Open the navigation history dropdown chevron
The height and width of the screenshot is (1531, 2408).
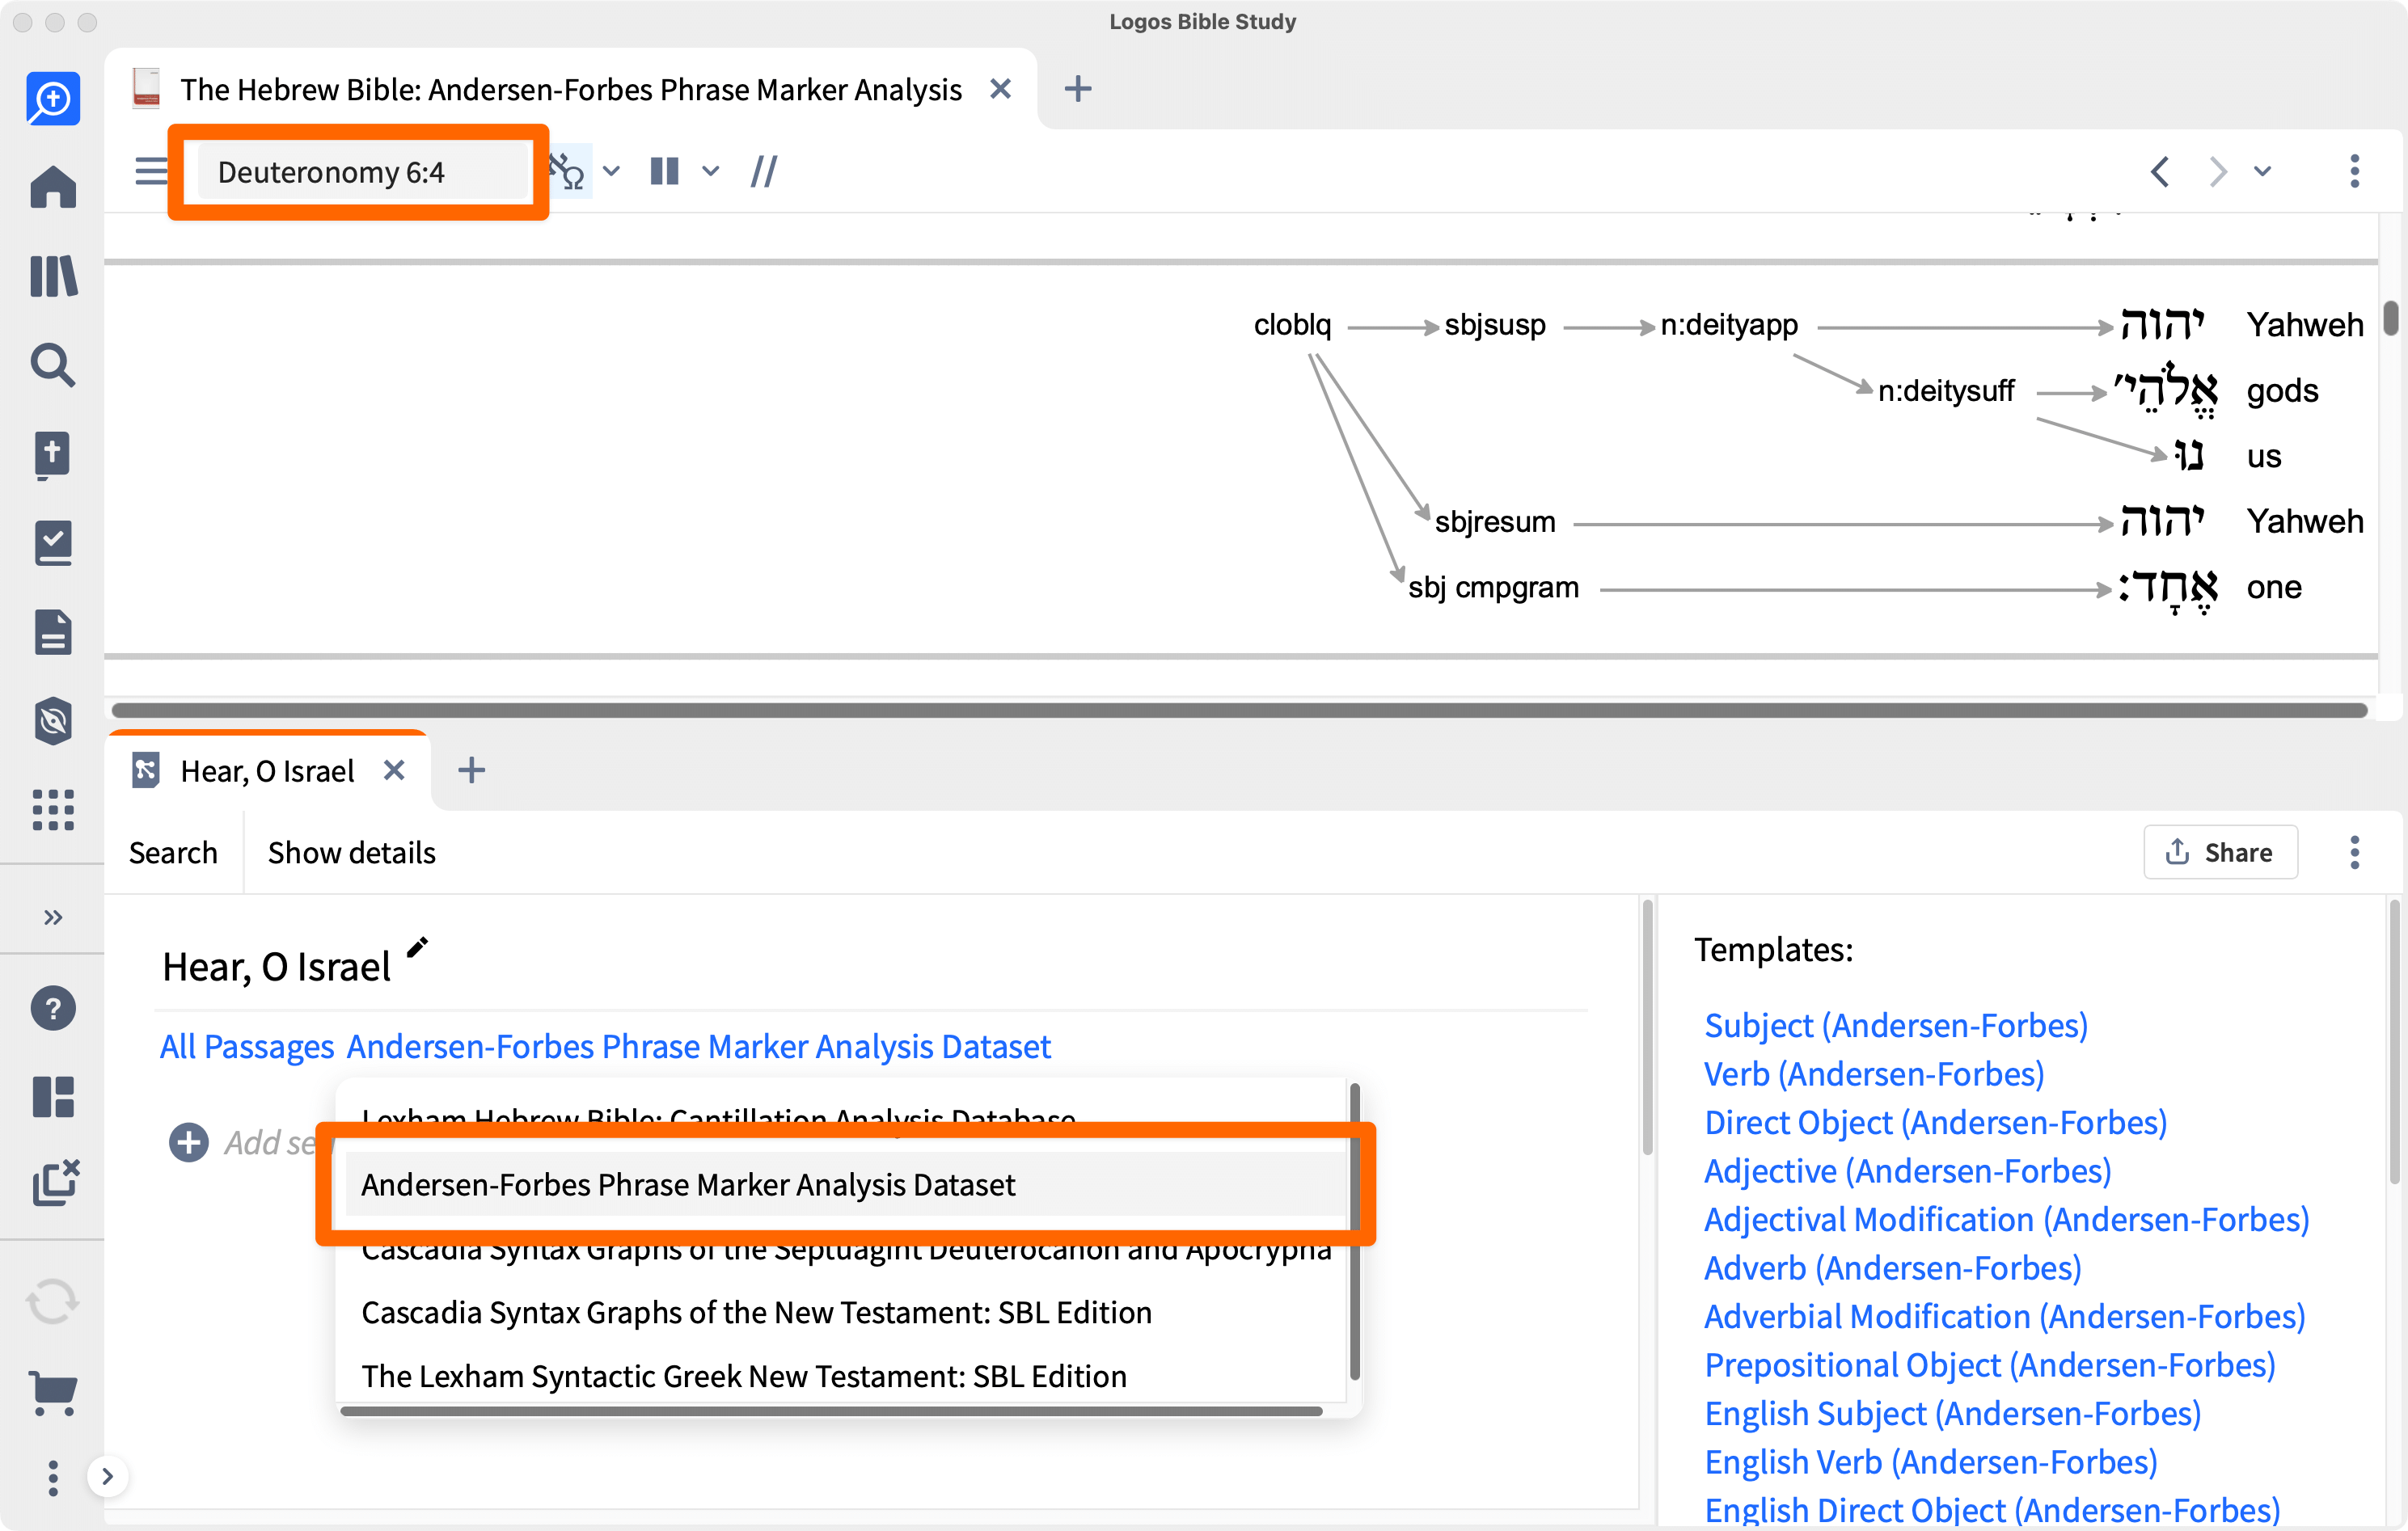(x=2263, y=171)
